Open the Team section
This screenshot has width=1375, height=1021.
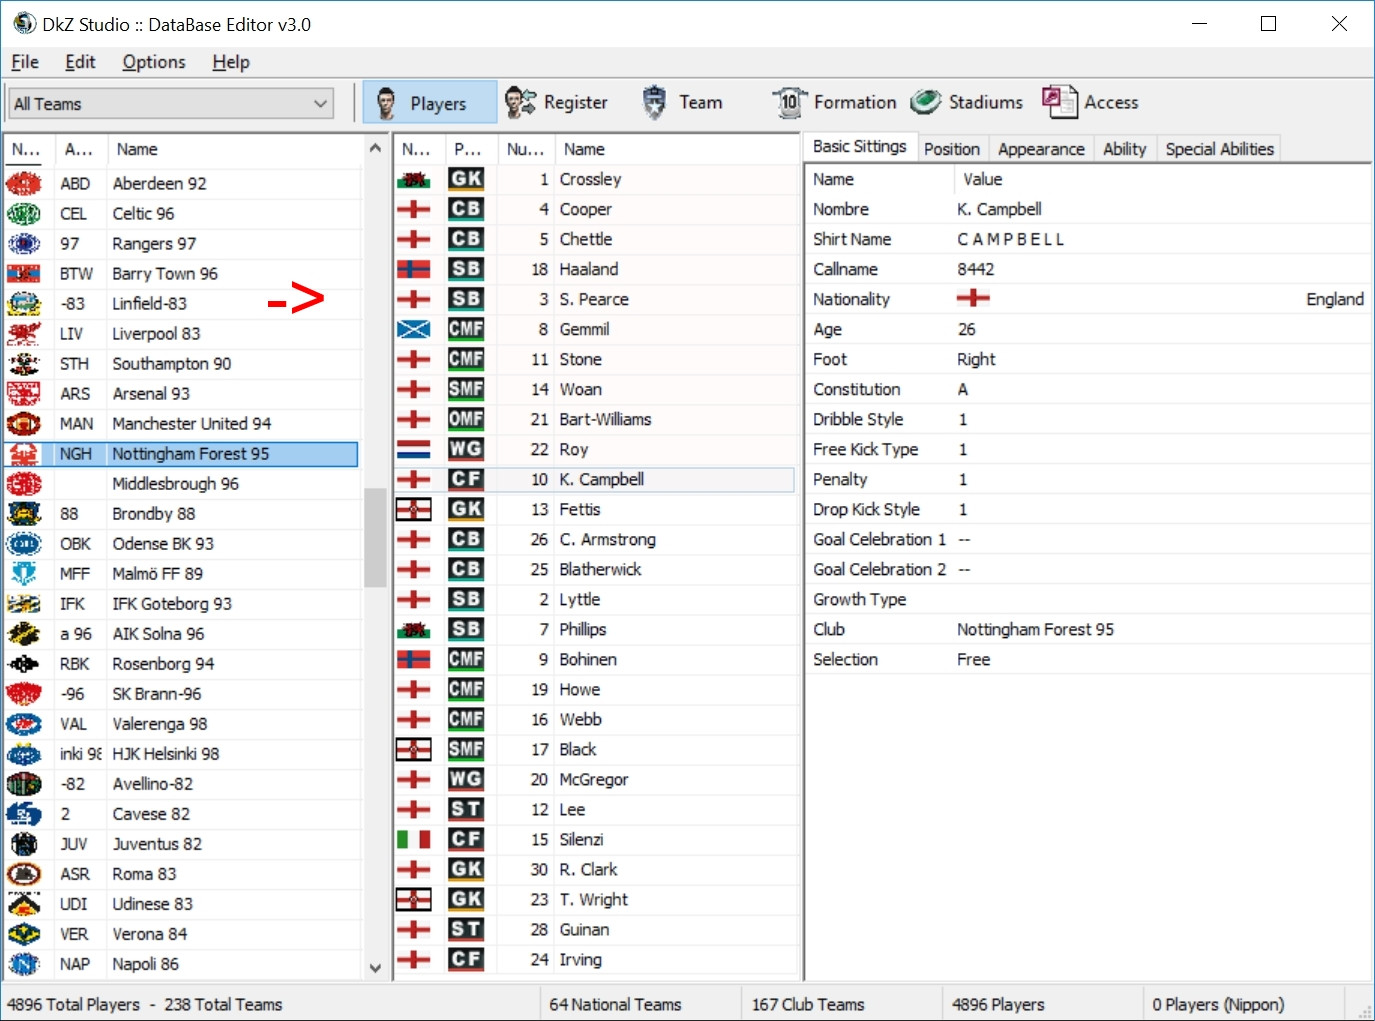click(683, 102)
